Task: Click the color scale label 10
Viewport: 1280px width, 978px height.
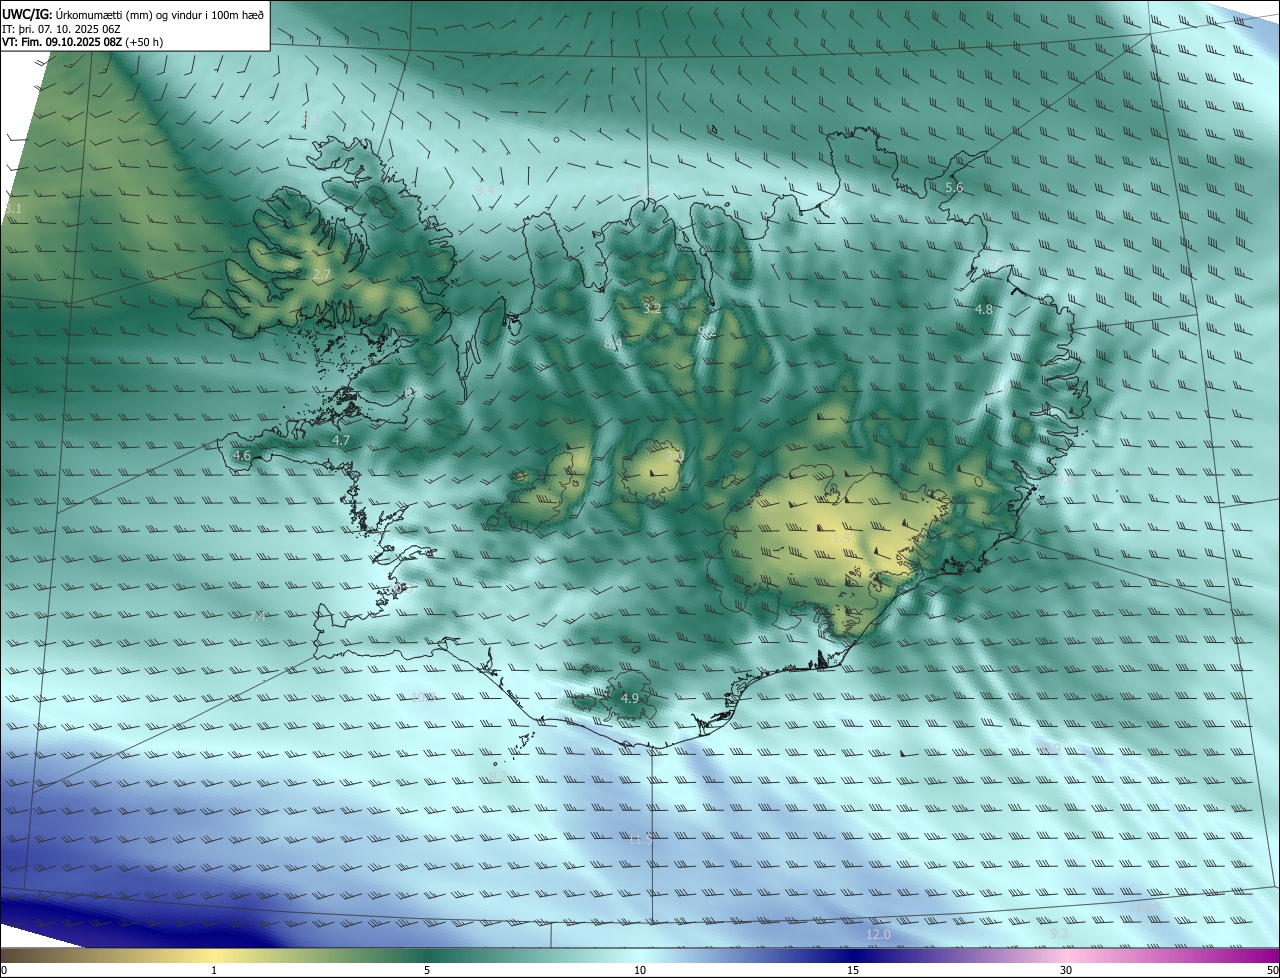Action: coord(640,970)
